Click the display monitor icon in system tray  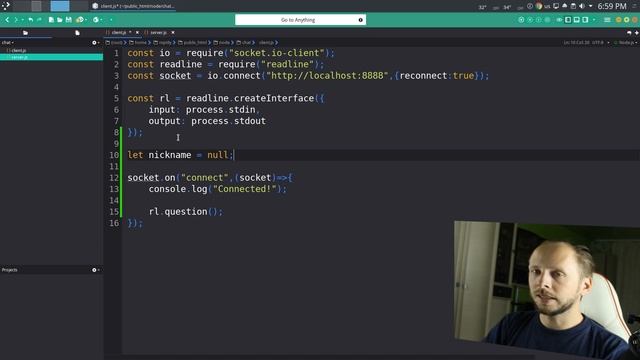tap(556, 6)
